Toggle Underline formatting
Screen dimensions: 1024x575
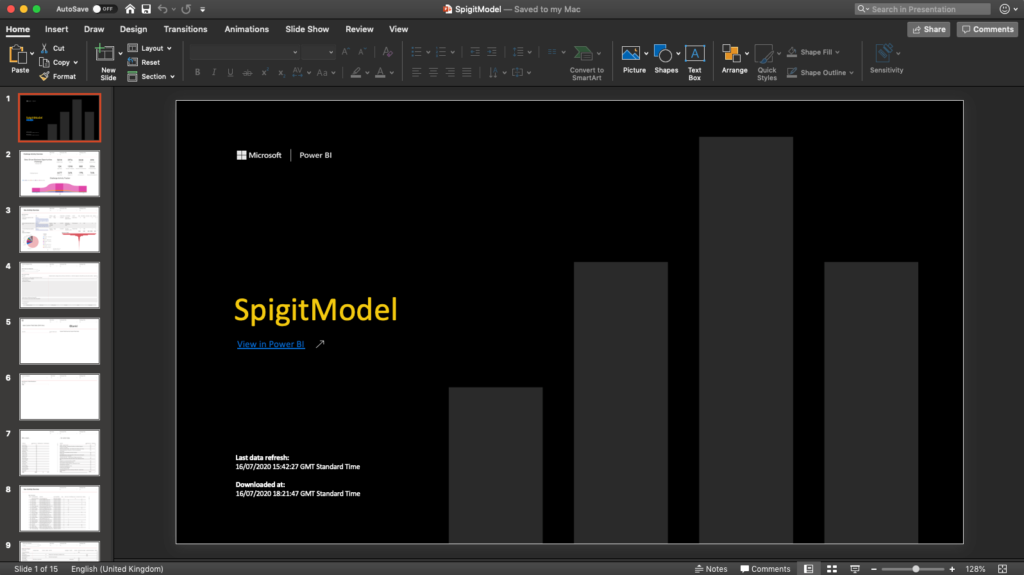(x=231, y=73)
